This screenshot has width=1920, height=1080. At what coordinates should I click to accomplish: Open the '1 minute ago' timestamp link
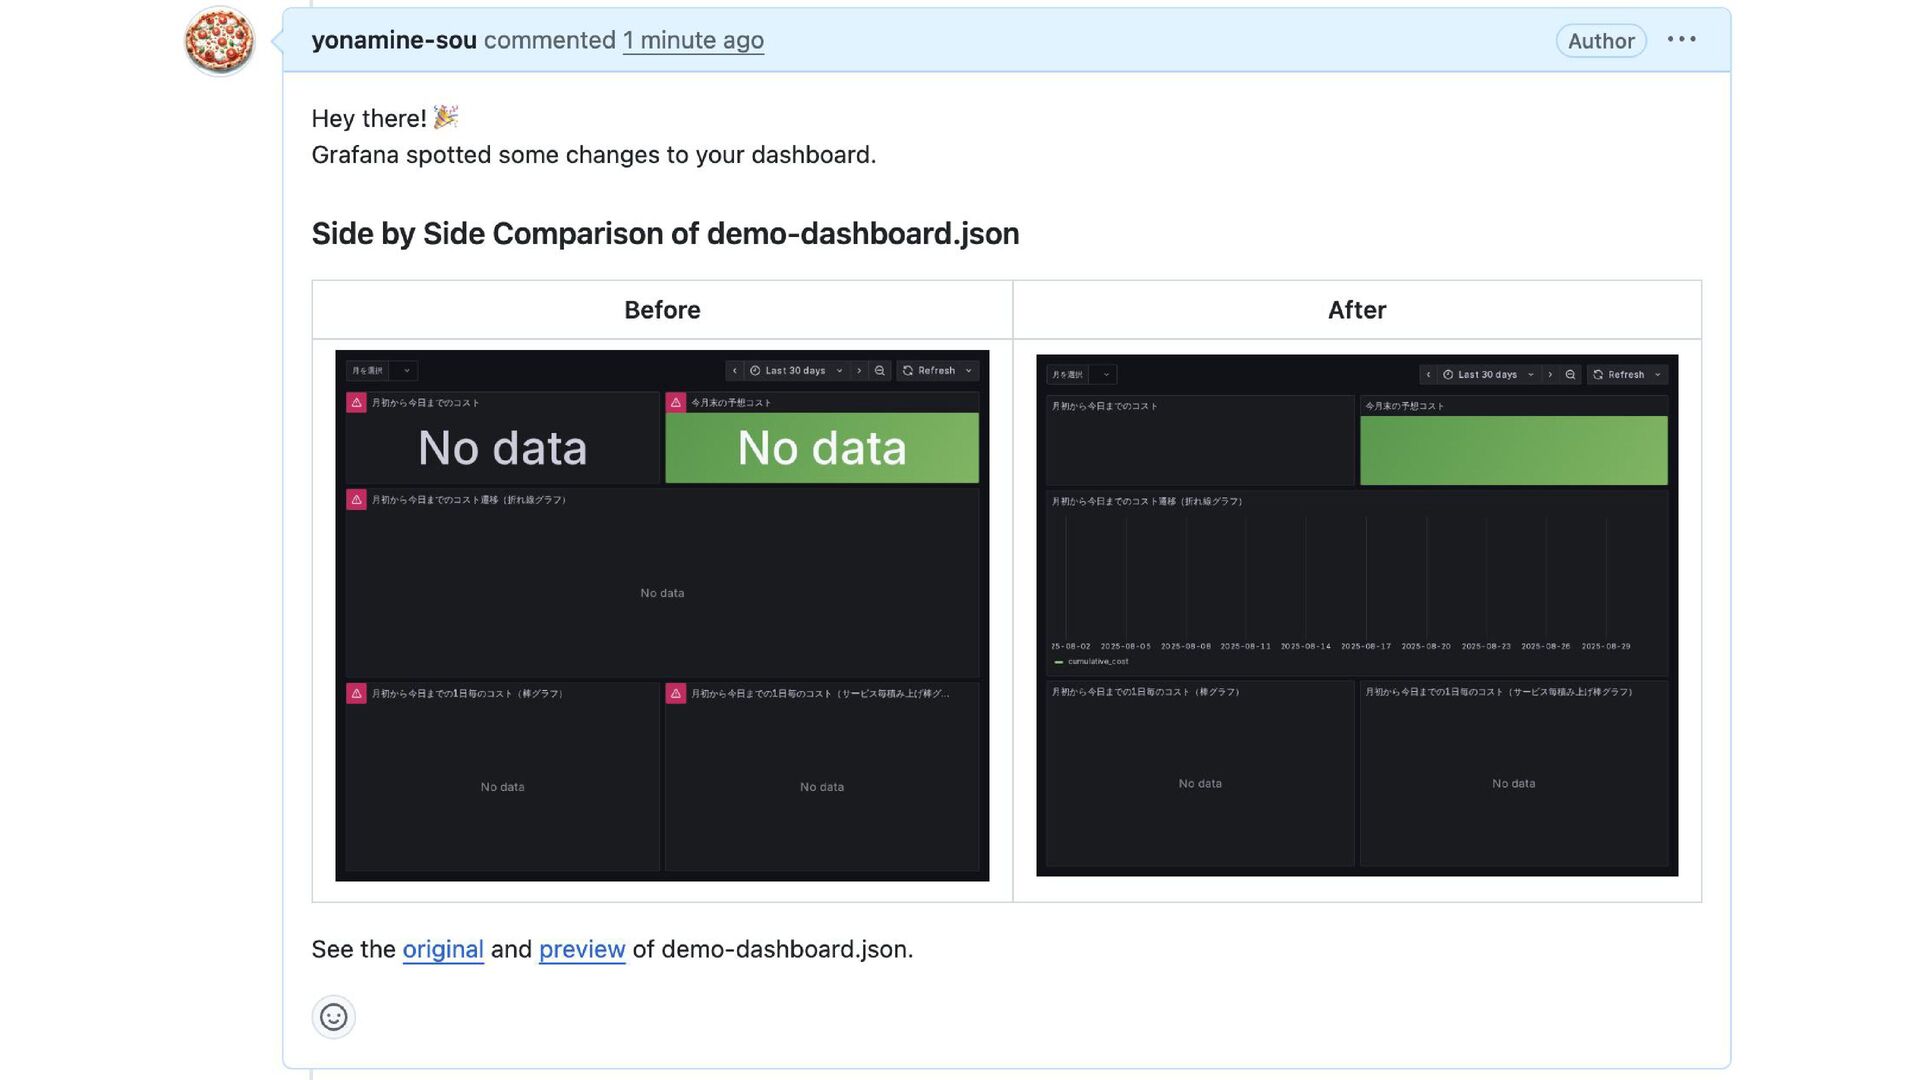click(x=693, y=40)
